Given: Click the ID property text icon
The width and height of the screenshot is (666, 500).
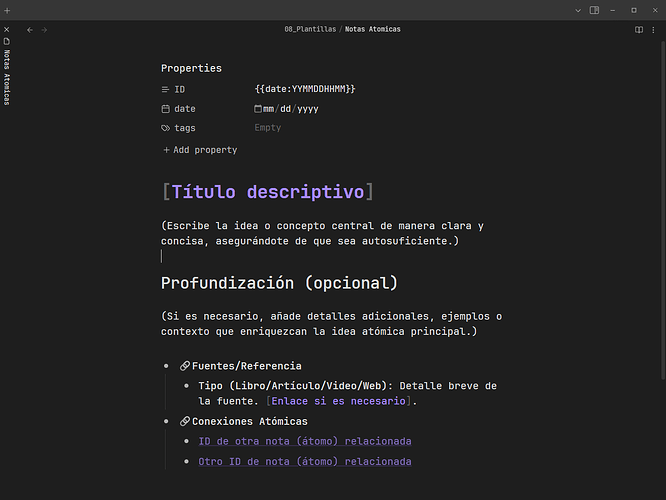Looking at the screenshot, I should coord(165,89).
